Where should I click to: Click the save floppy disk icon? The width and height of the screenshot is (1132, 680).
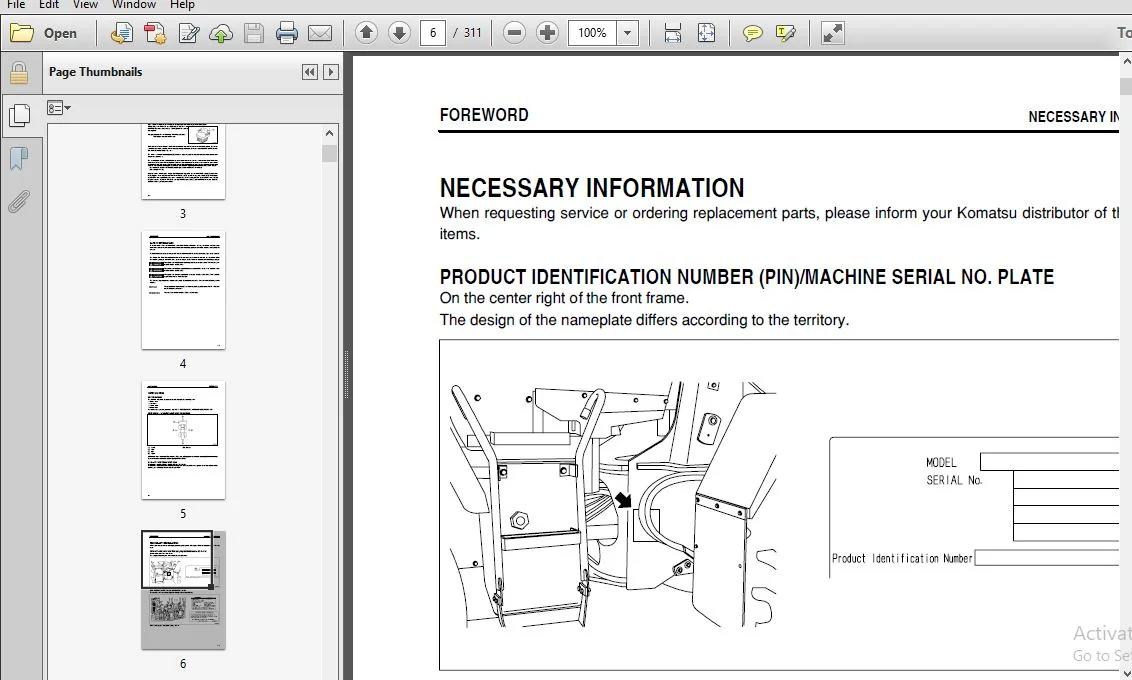[253, 33]
